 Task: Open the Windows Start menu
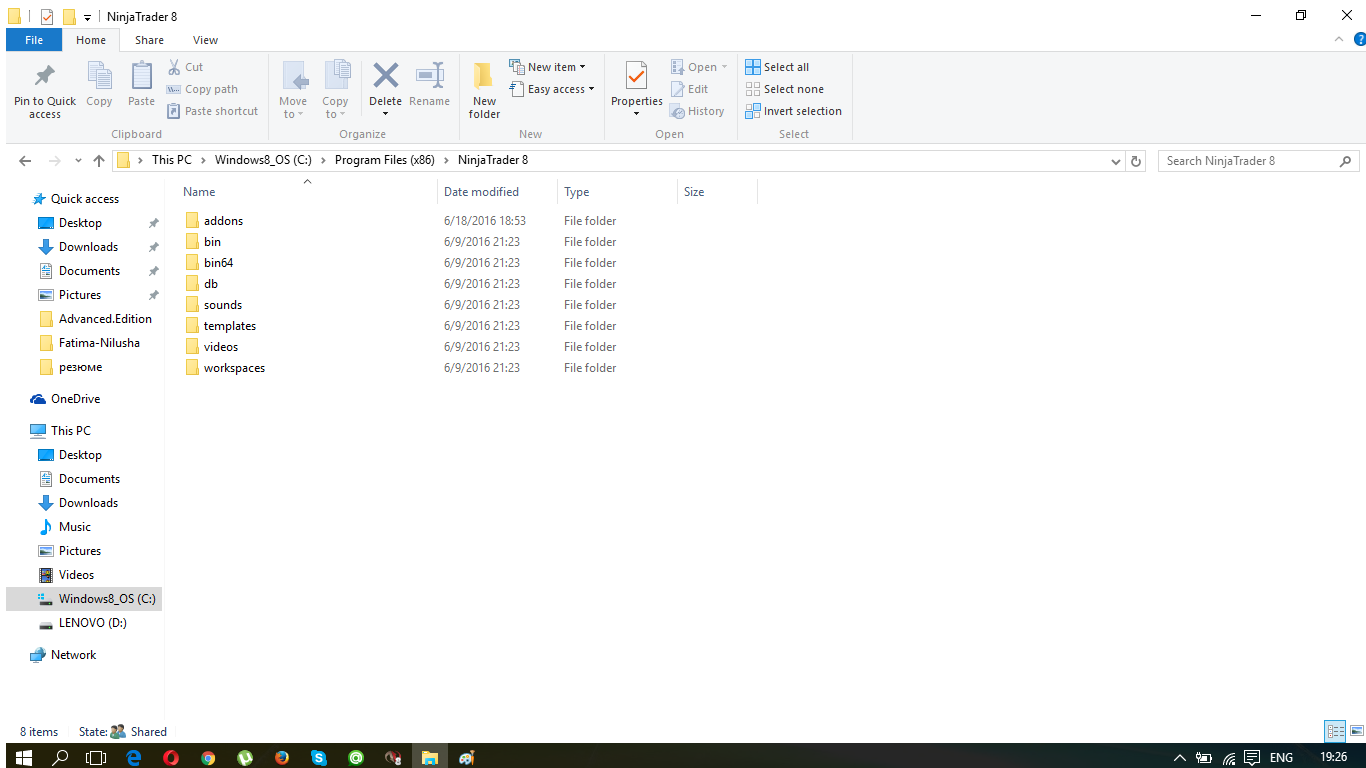tap(23, 757)
